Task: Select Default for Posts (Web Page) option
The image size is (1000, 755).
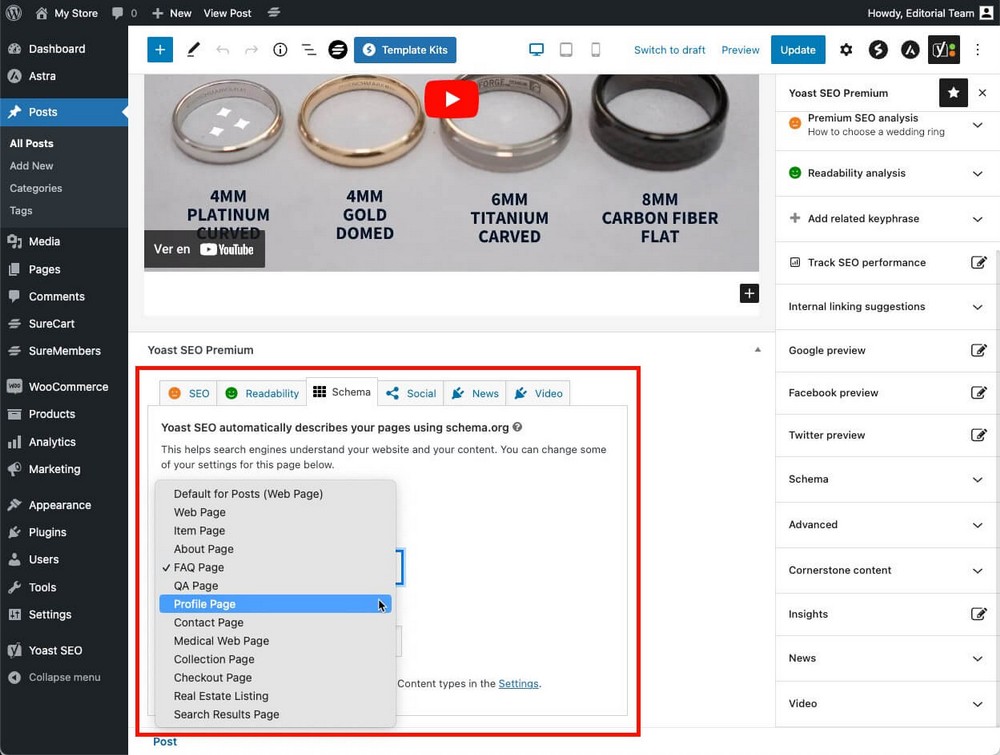Action: point(276,494)
